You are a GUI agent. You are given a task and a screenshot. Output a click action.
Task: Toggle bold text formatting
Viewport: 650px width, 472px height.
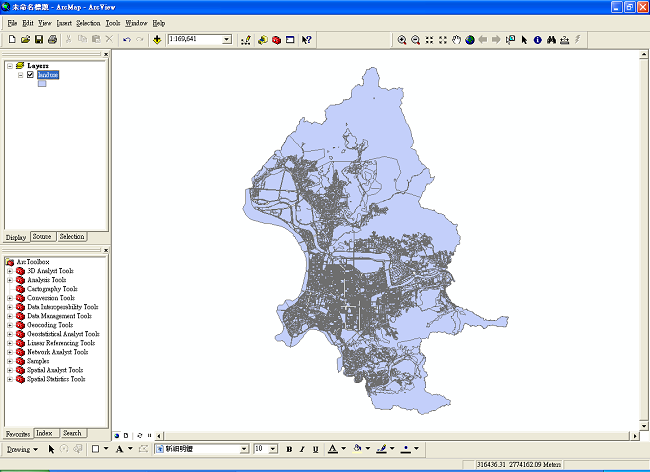click(289, 450)
